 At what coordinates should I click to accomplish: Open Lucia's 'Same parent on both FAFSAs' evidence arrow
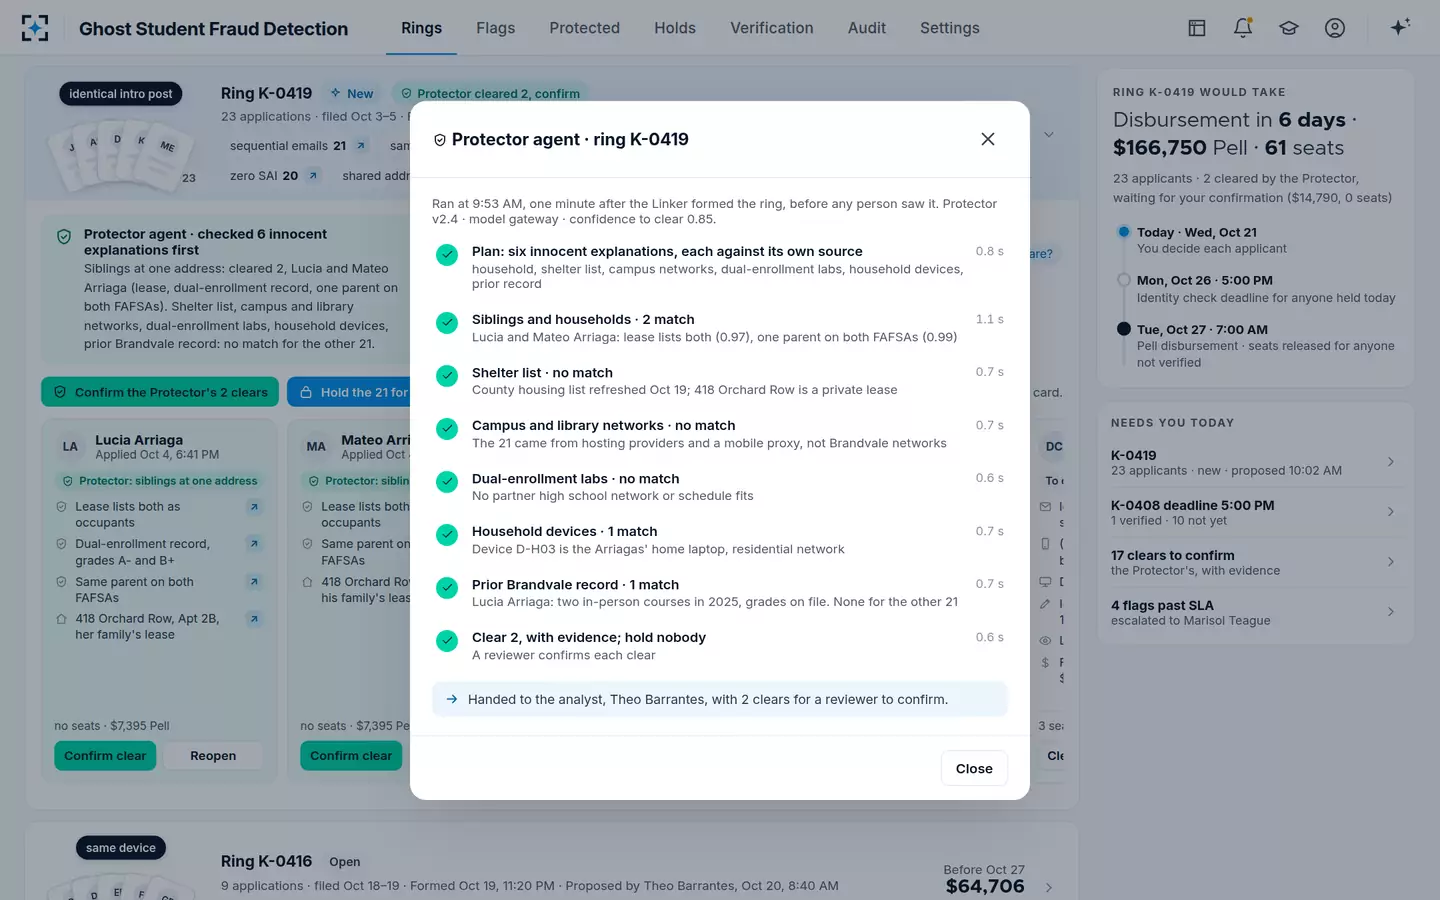coord(254,582)
